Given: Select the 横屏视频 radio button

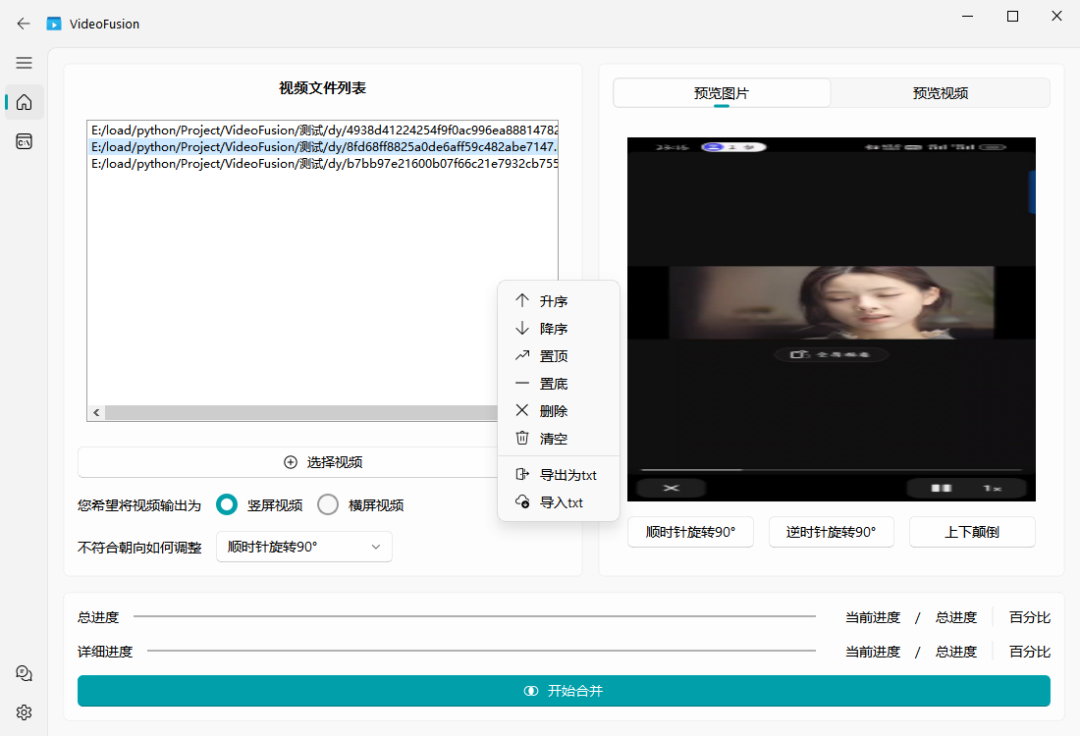Looking at the screenshot, I should 328,505.
